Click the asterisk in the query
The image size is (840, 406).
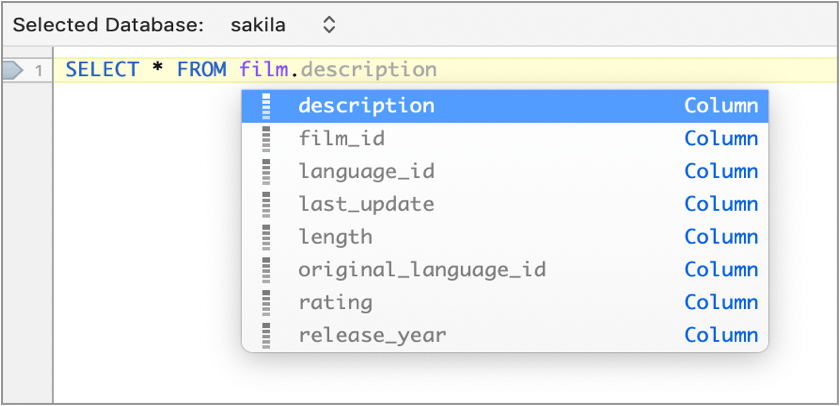pos(158,69)
